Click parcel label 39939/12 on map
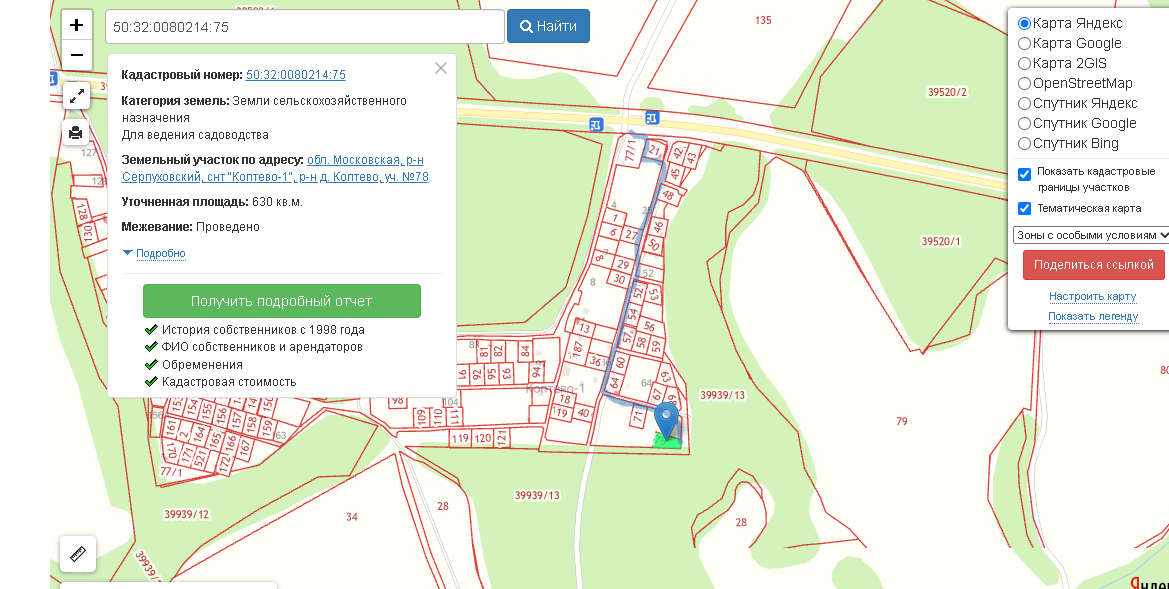The width and height of the screenshot is (1169, 589). click(x=186, y=514)
